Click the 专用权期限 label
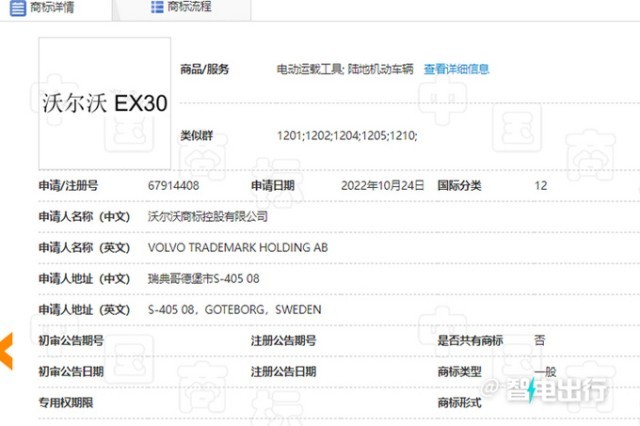The height and width of the screenshot is (426, 640). coord(66,403)
